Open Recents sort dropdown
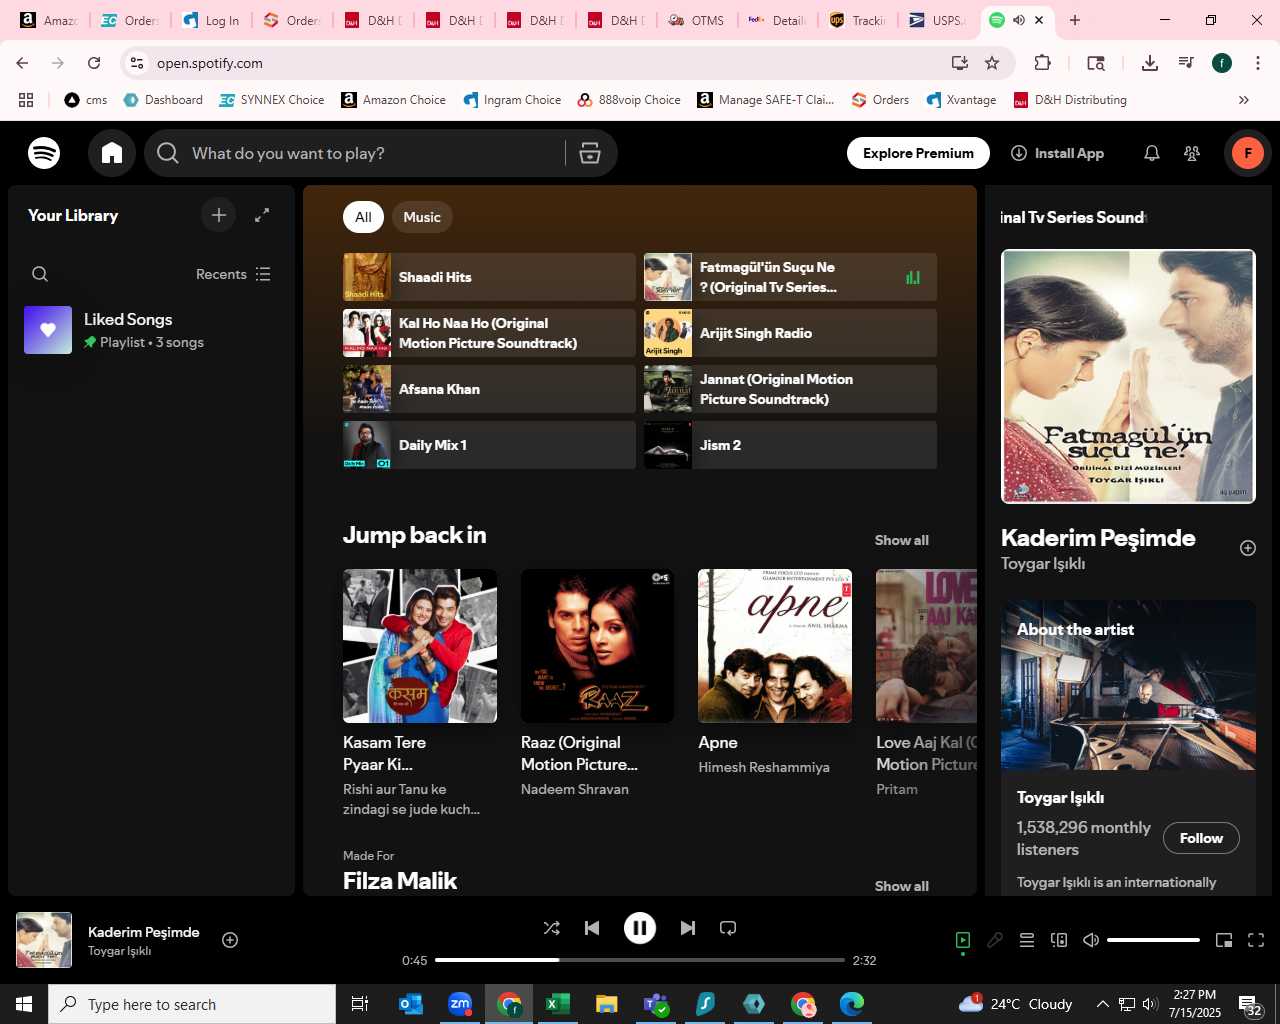 pyautogui.click(x=233, y=274)
